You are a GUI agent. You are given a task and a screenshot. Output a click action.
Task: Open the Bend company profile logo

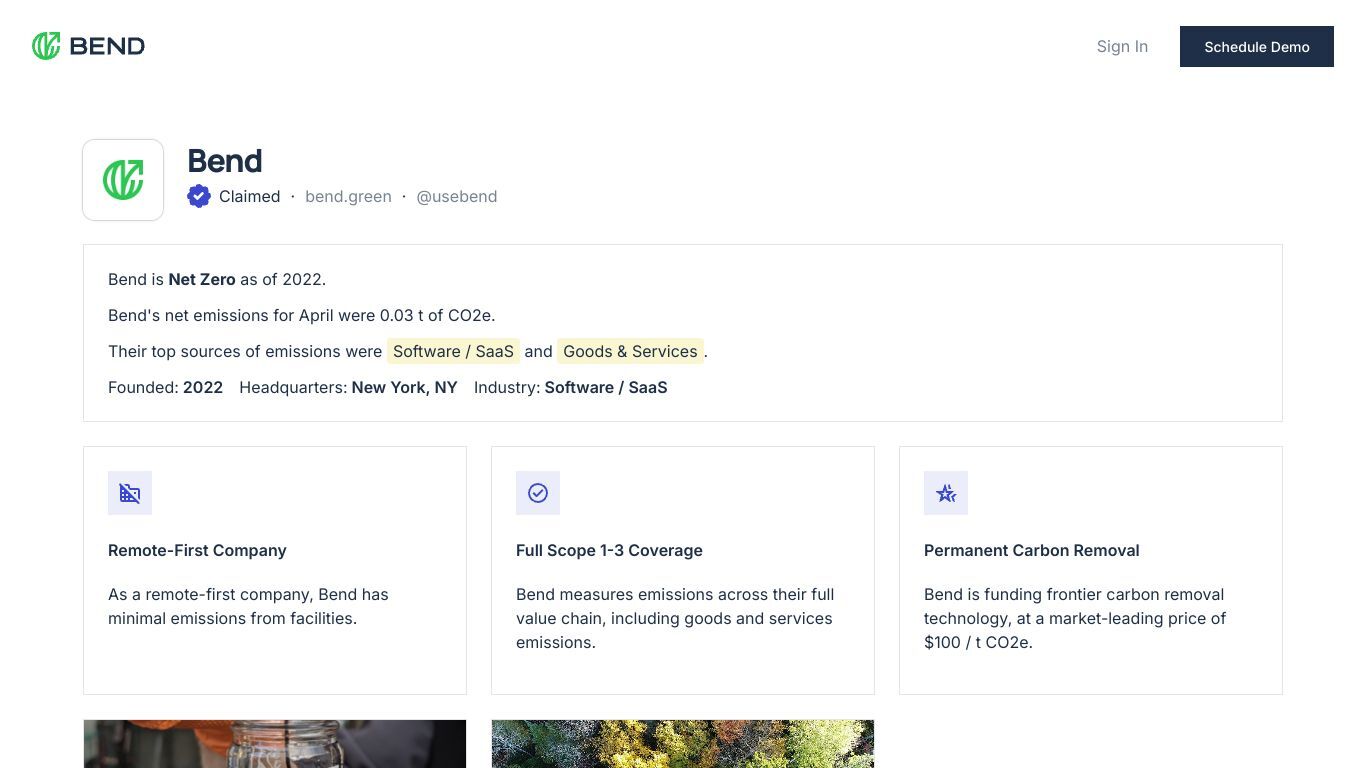click(x=123, y=180)
